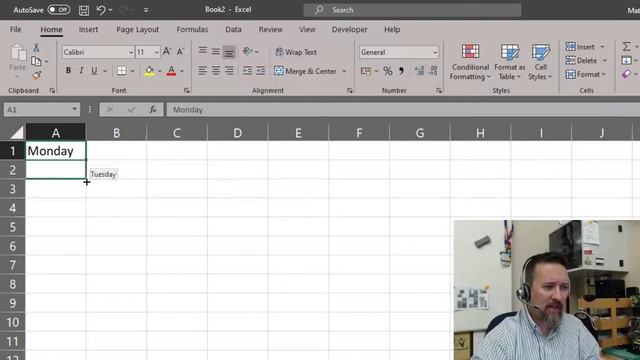Open the Undo history dropdown arrow
Screen dimensions: 640x360
pos(110,10)
